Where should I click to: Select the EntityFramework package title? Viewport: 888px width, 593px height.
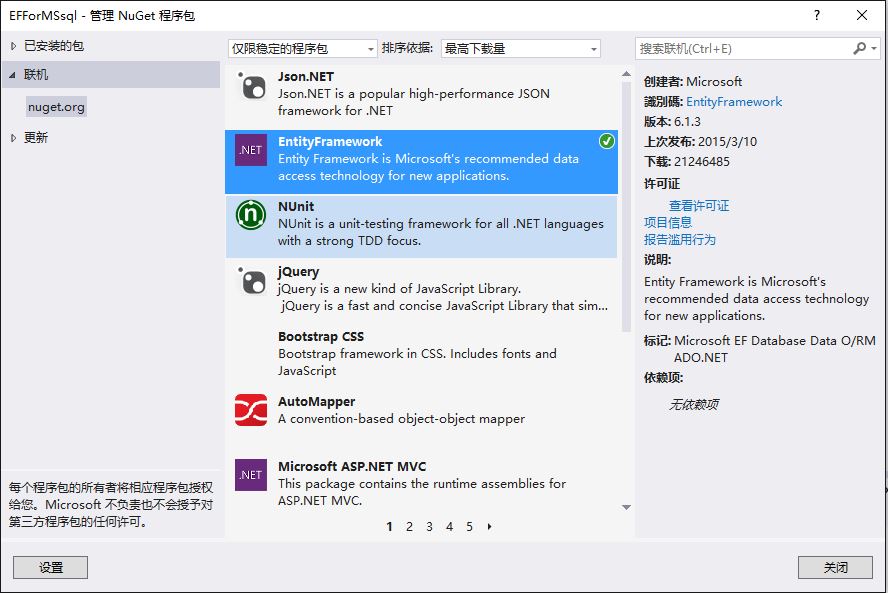point(330,142)
